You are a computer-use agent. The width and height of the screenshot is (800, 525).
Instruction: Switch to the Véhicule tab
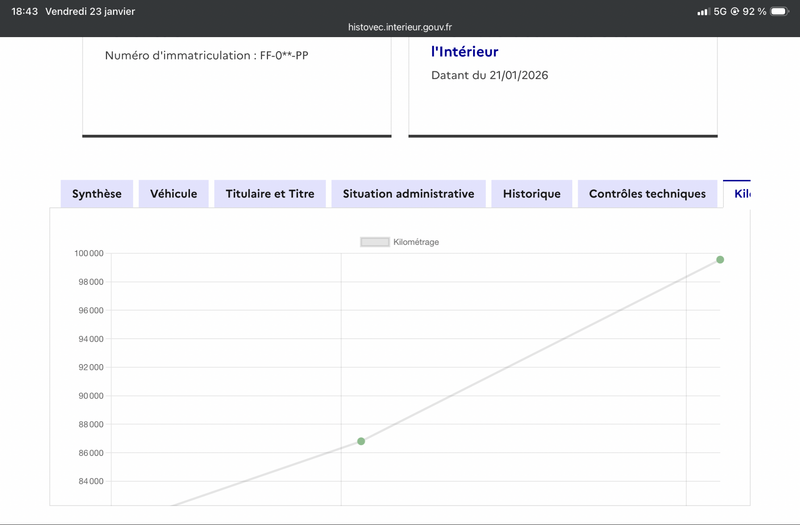174,194
